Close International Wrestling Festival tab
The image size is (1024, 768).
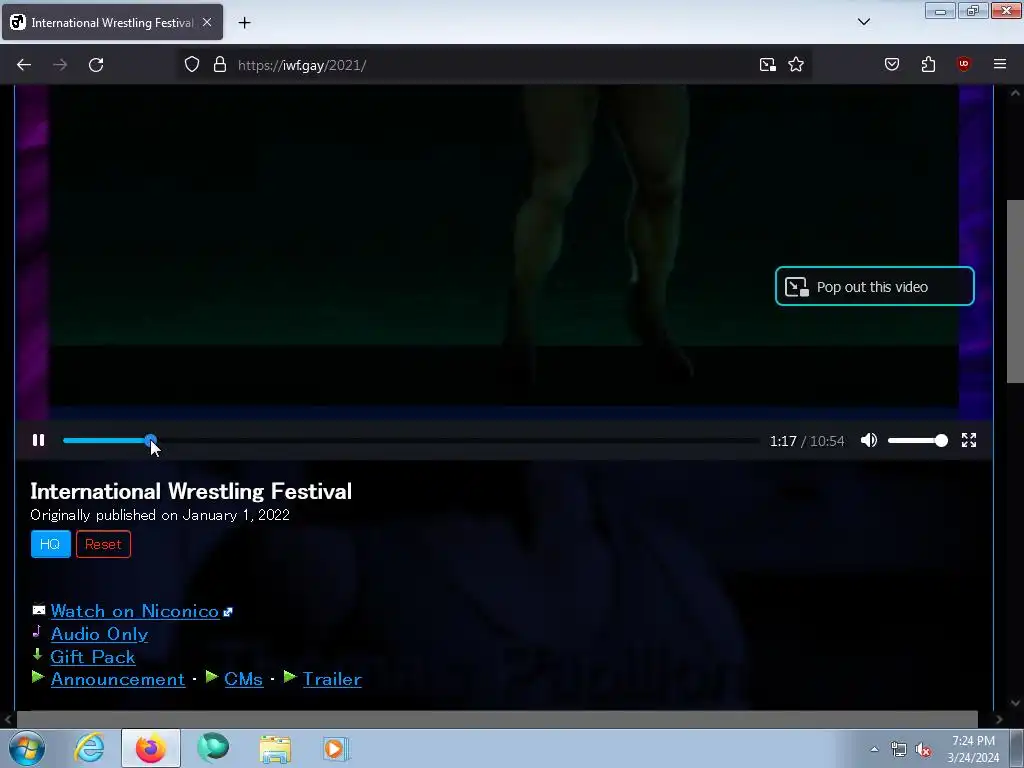207,23
